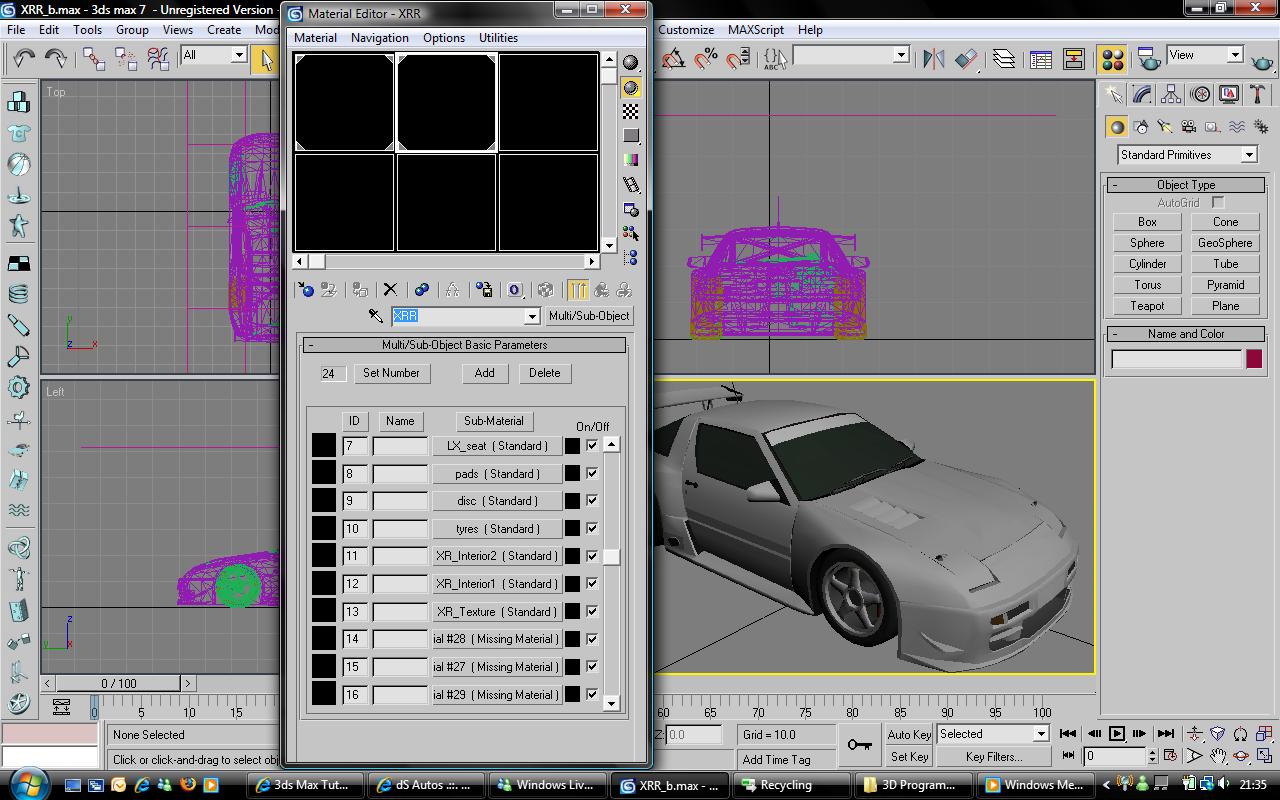Disable XR_Texture sub-material checkbox

tap(592, 611)
